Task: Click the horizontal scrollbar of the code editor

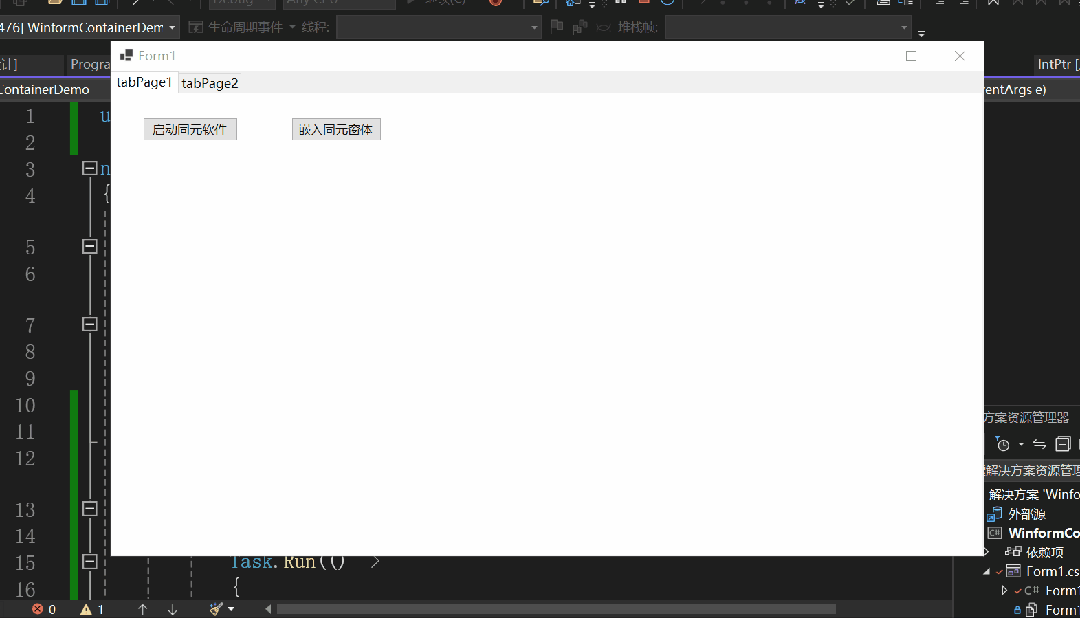Action: (557, 609)
